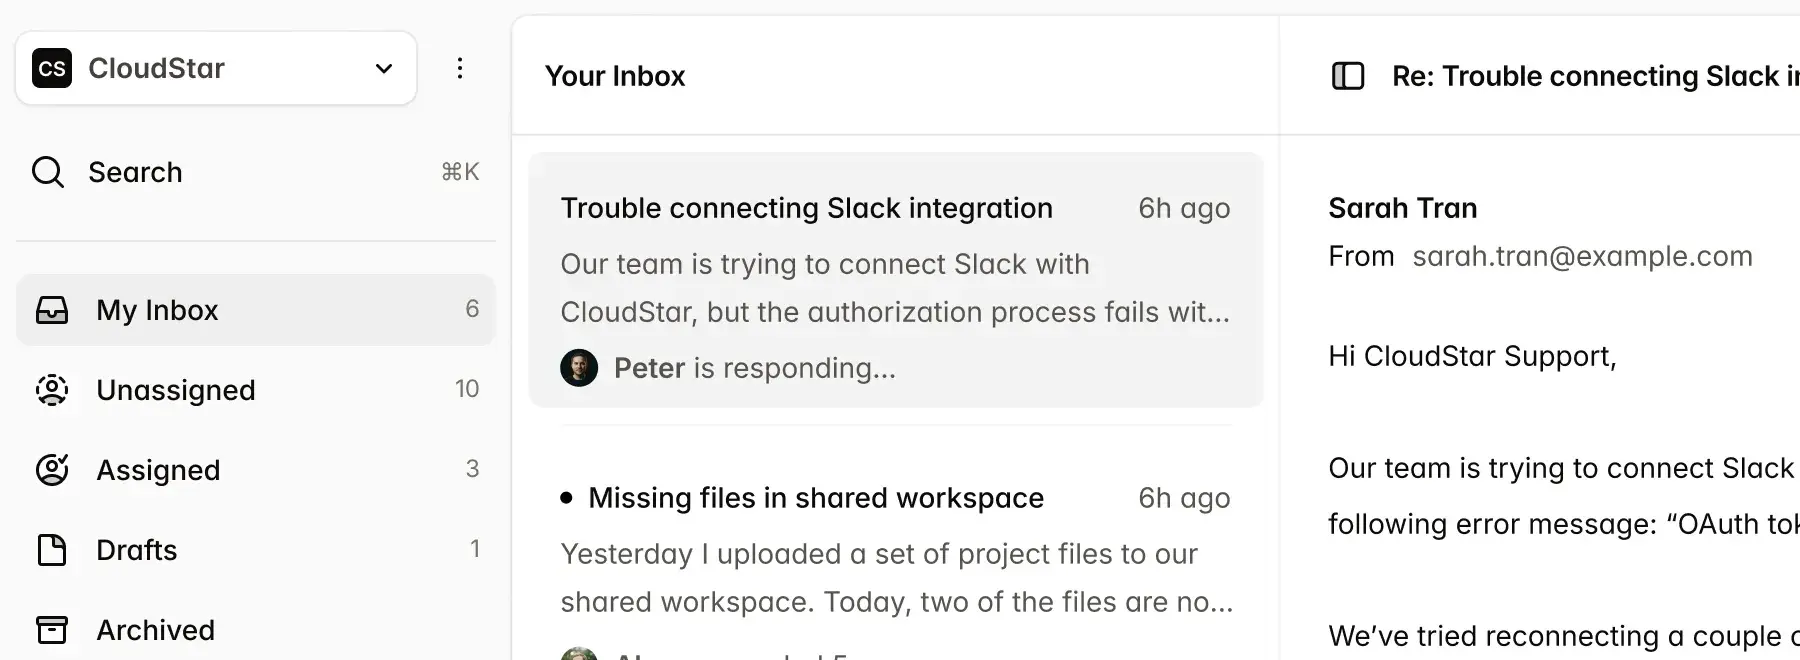
Task: Open the three-dot more options menu
Action: pos(460,68)
